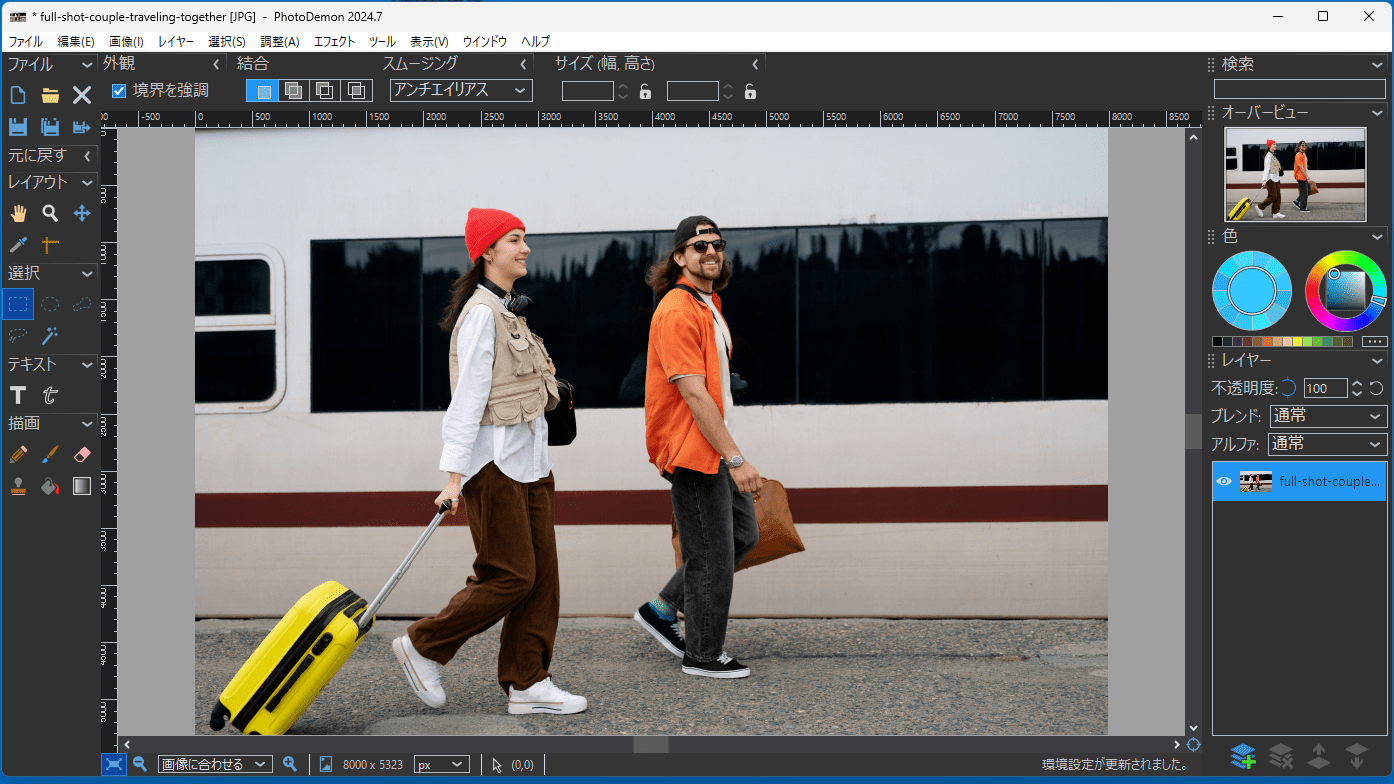Select the Color picker eyedropper tool
Viewport: 1394px width, 784px height.
point(17,245)
